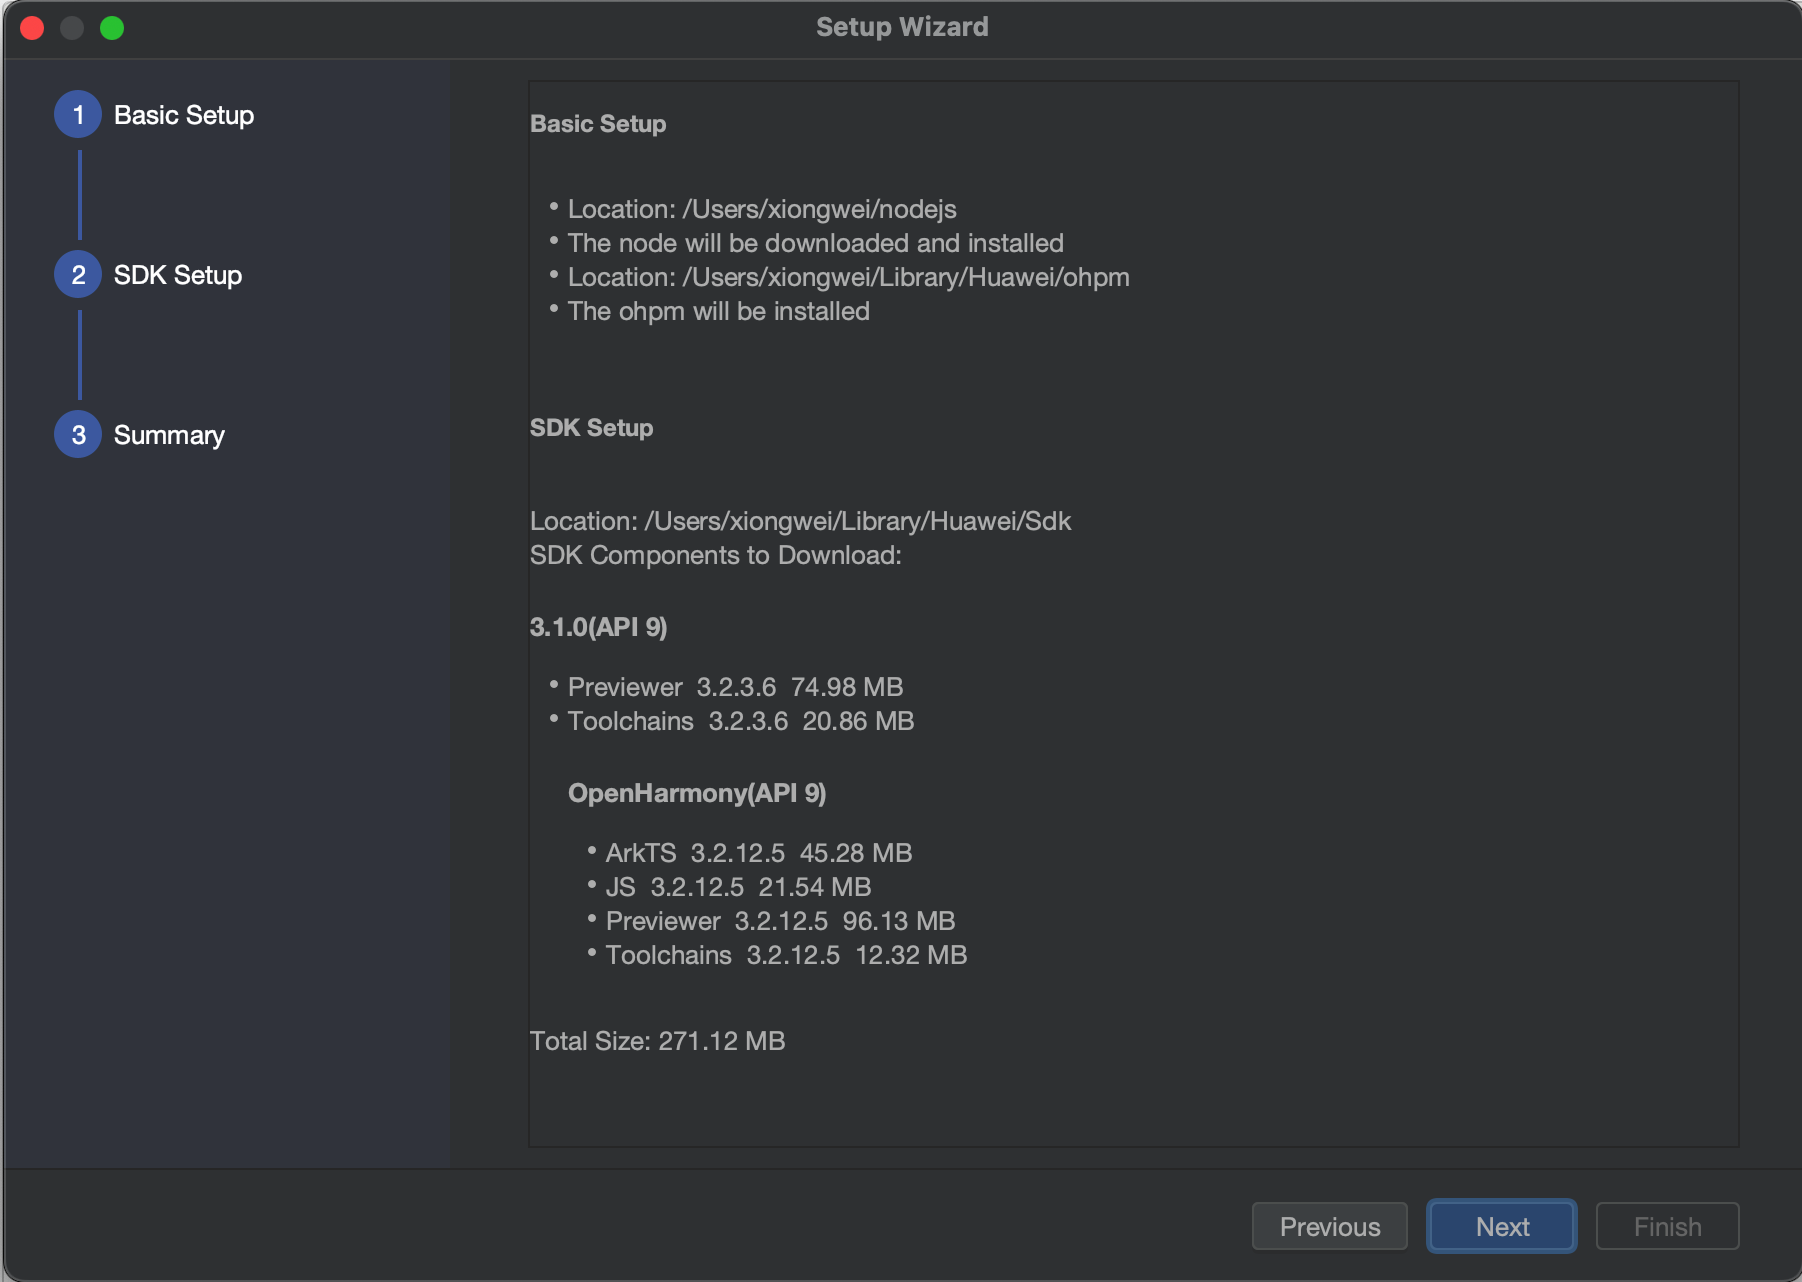Click 'SDK Components to Download:' text

[x=716, y=555]
